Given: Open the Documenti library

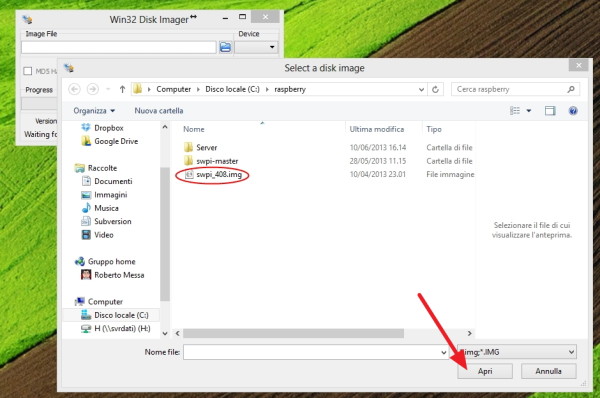Looking at the screenshot, I should click(113, 181).
